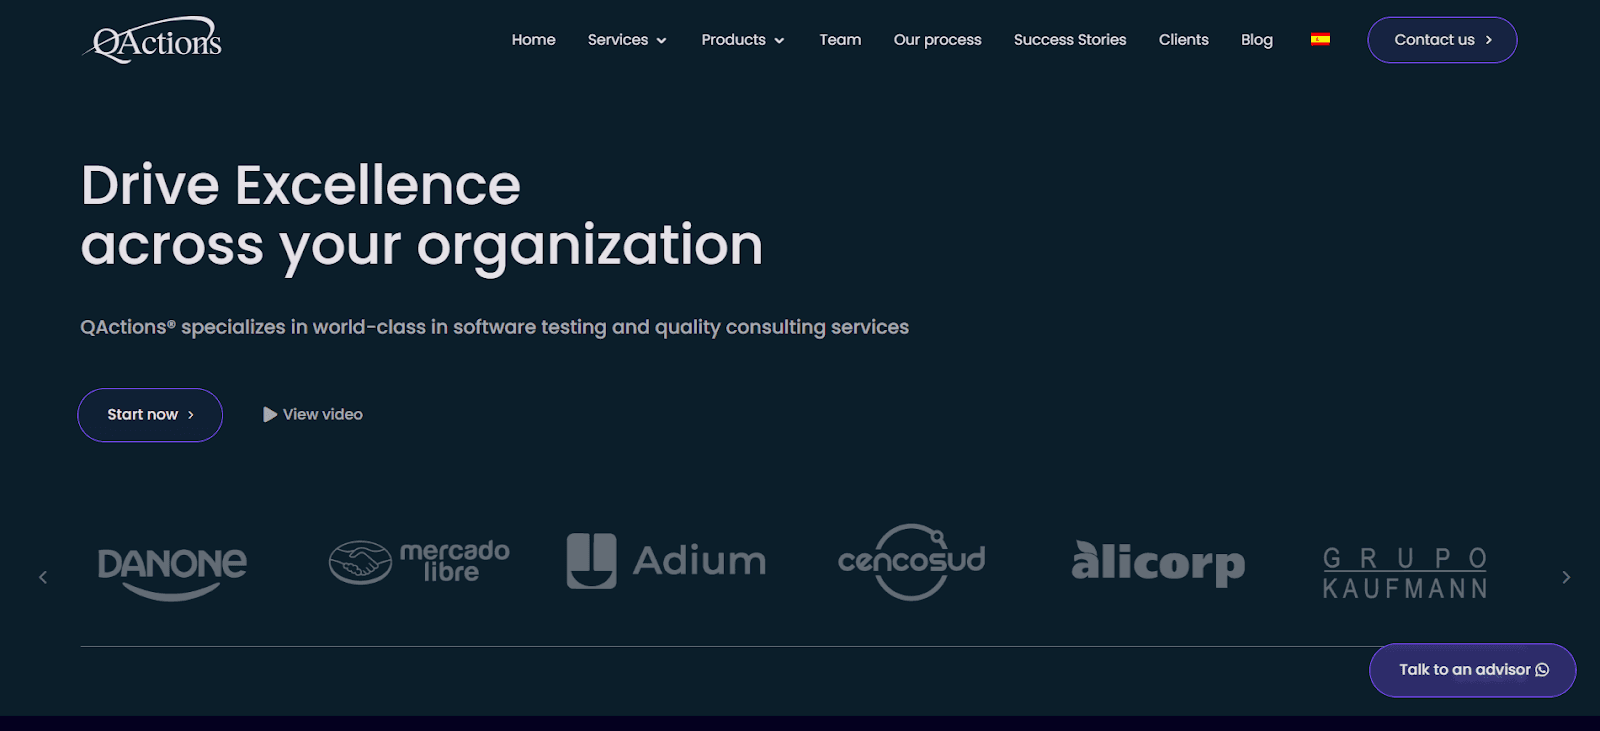Show next logos with right carousel arrow
The width and height of the screenshot is (1600, 731).
[x=1566, y=577]
